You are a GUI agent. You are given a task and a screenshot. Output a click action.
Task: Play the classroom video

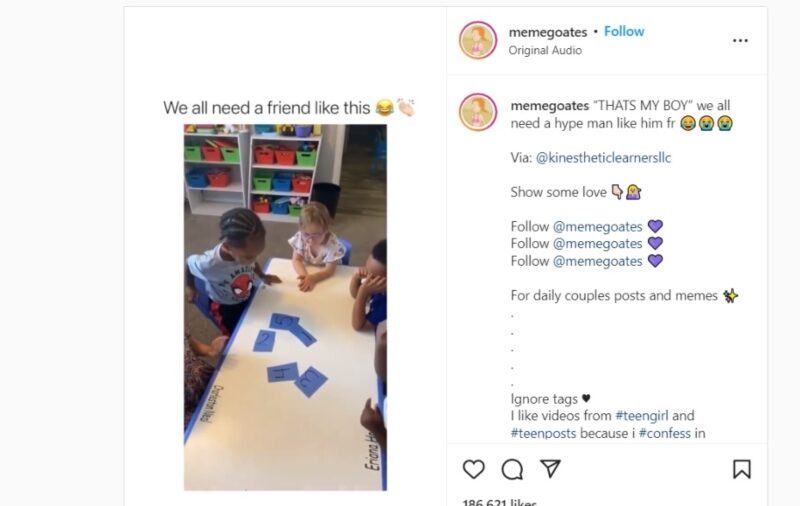(x=285, y=307)
